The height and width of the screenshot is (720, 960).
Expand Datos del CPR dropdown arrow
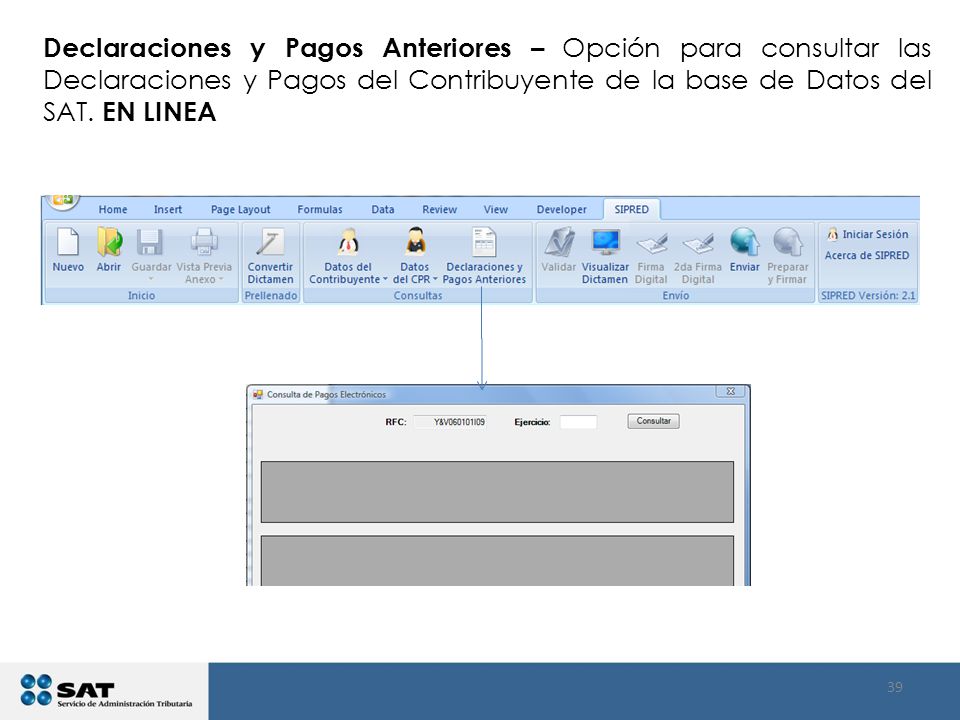(x=435, y=279)
